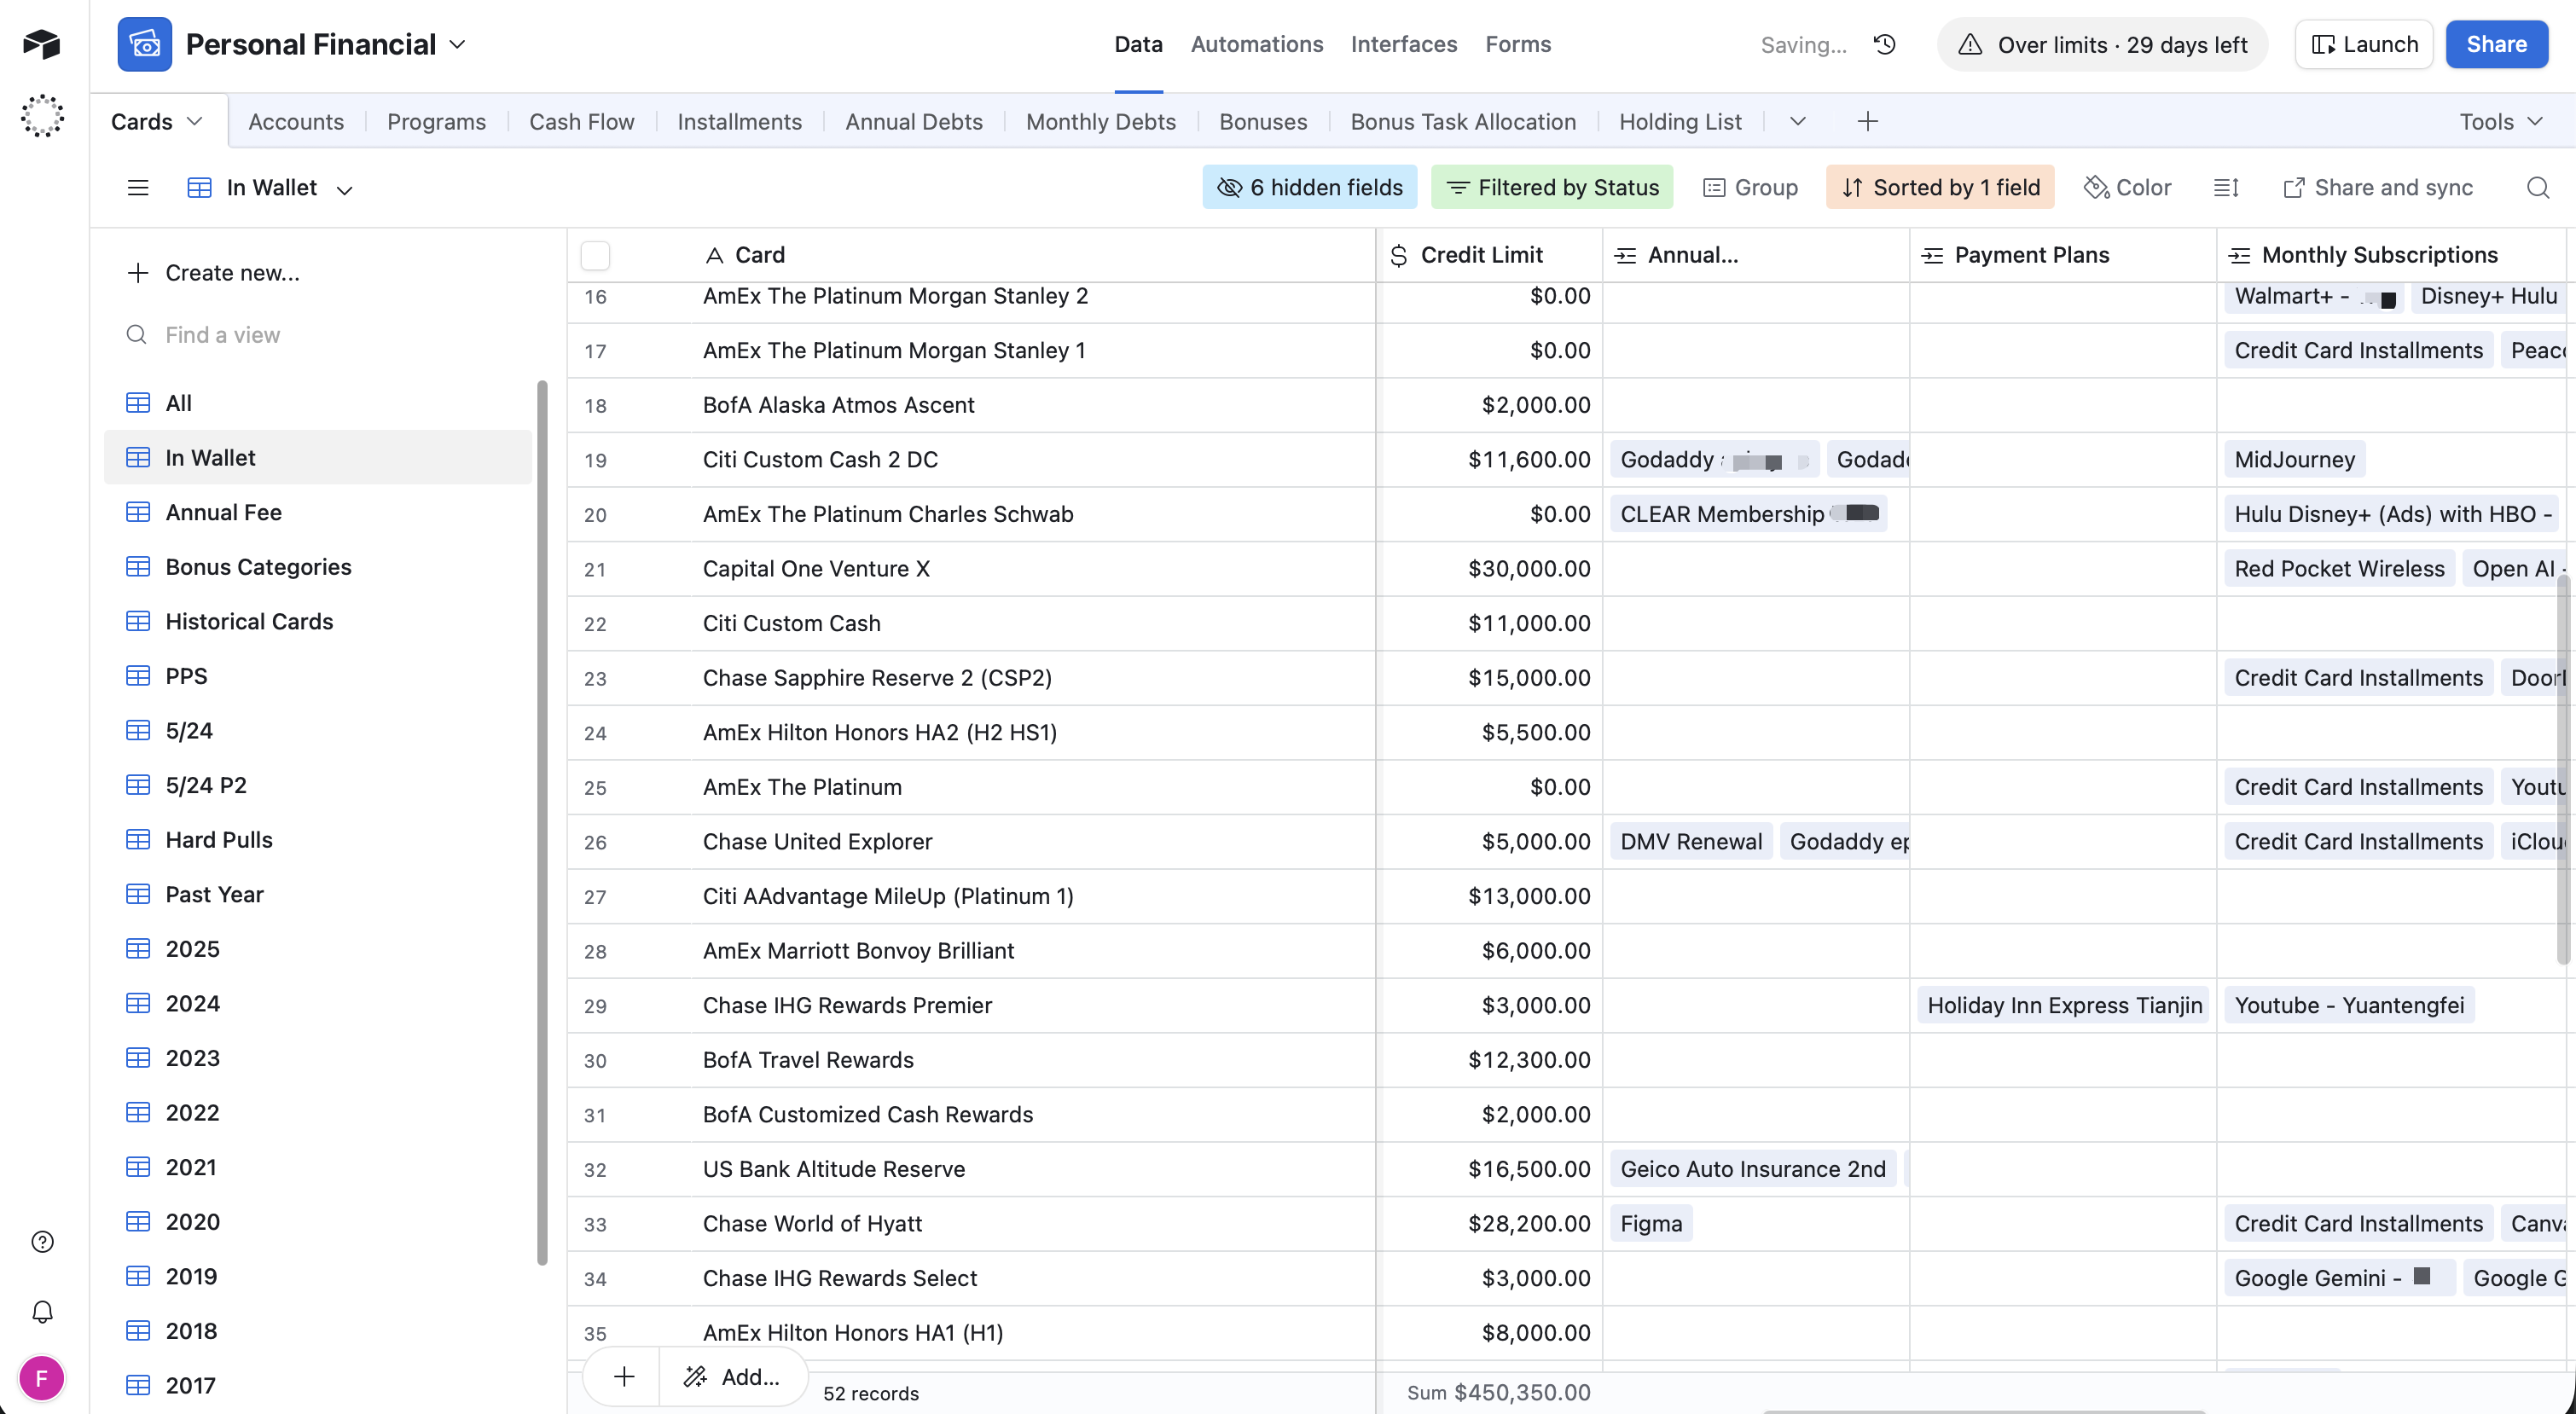The height and width of the screenshot is (1414, 2576).
Task: Click the help question mark icon
Action: [42, 1241]
